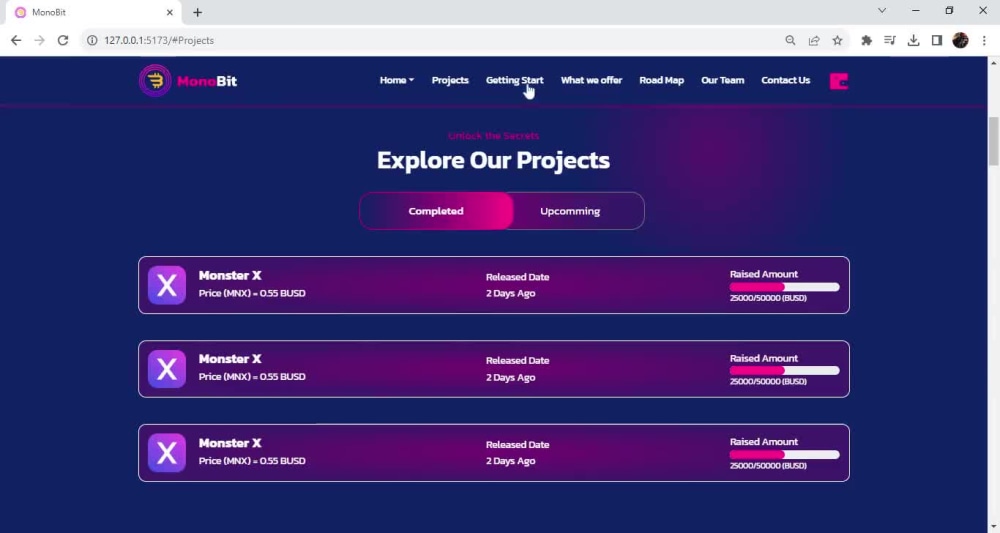The image size is (1000, 533).
Task: Click the first card's raised amount progress bar
Action: 784,287
